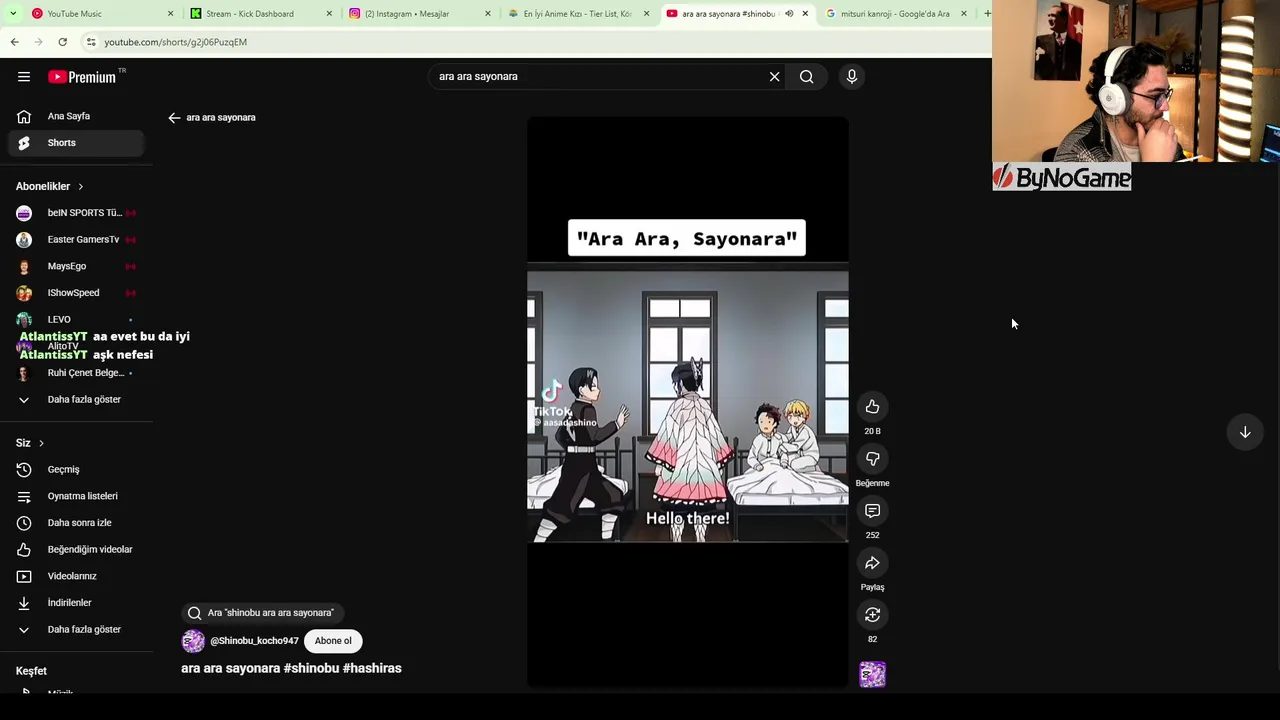Click the site info icon in address bar
Screen dimensions: 1280x720
[x=91, y=42]
